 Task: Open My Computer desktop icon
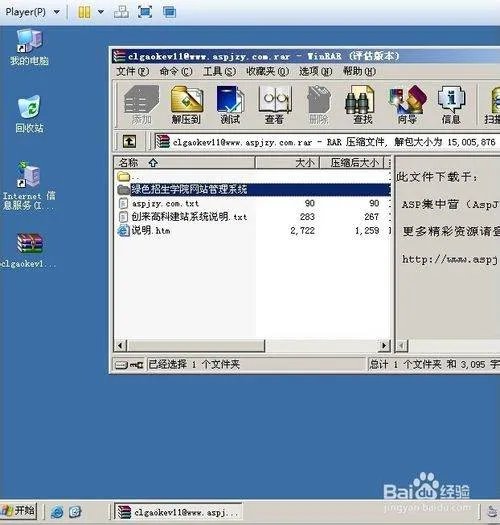point(29,47)
